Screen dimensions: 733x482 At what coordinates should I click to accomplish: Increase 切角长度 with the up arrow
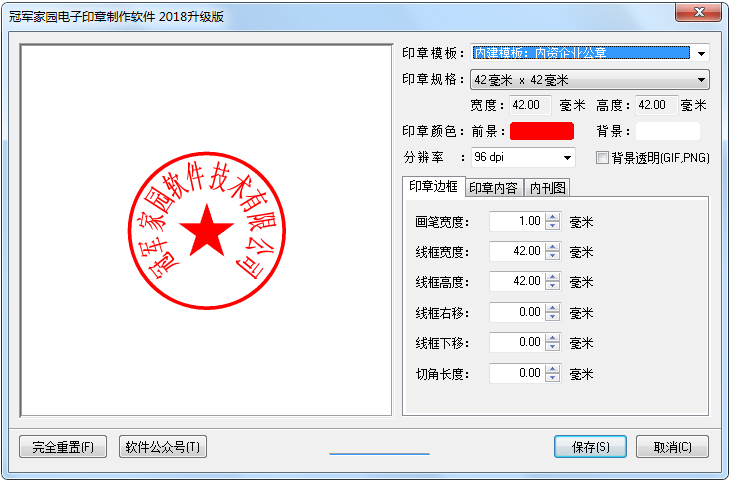click(x=553, y=369)
